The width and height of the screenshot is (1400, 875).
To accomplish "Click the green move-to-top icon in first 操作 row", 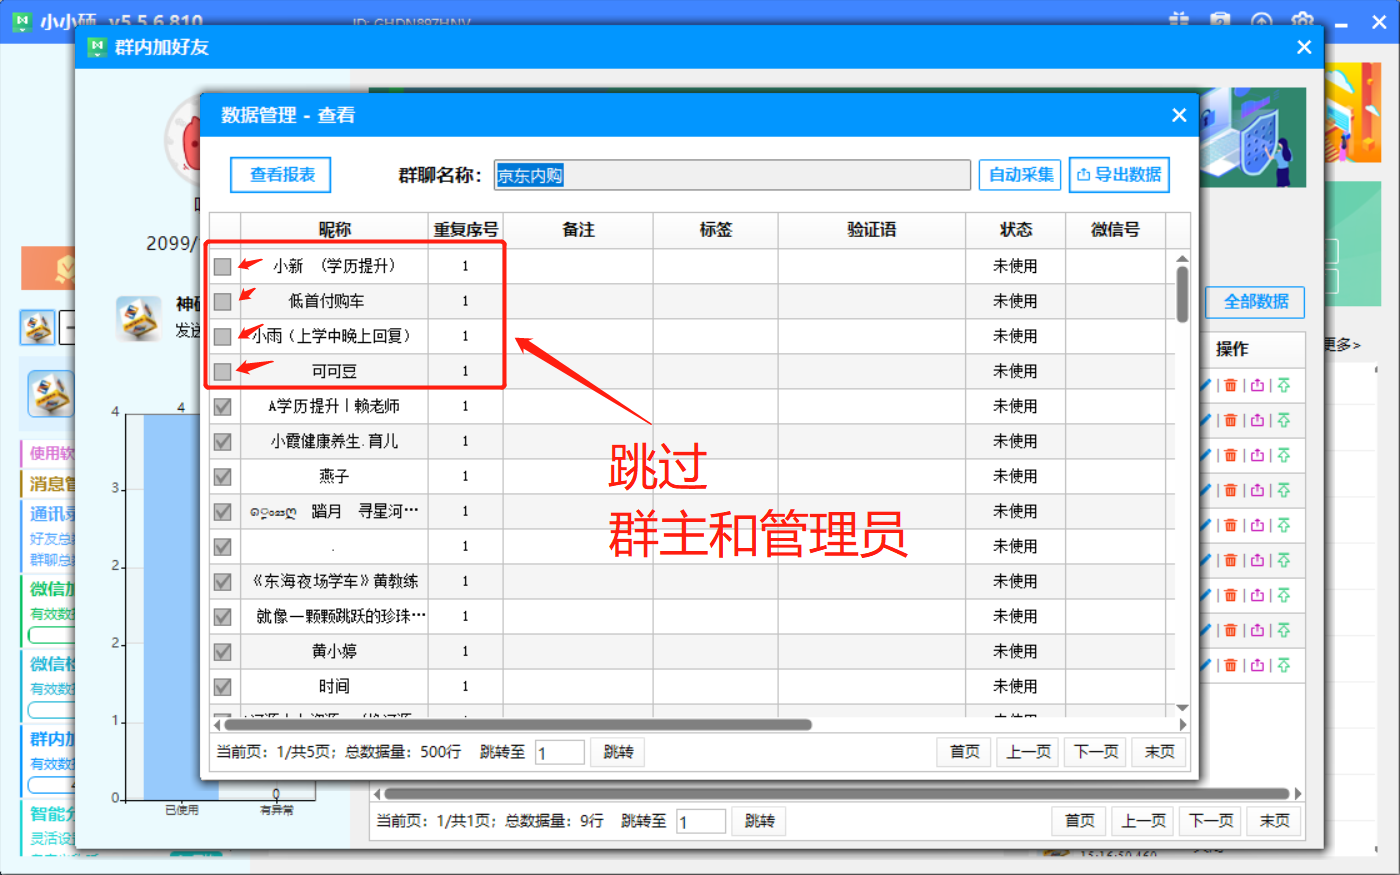I will tap(1284, 386).
